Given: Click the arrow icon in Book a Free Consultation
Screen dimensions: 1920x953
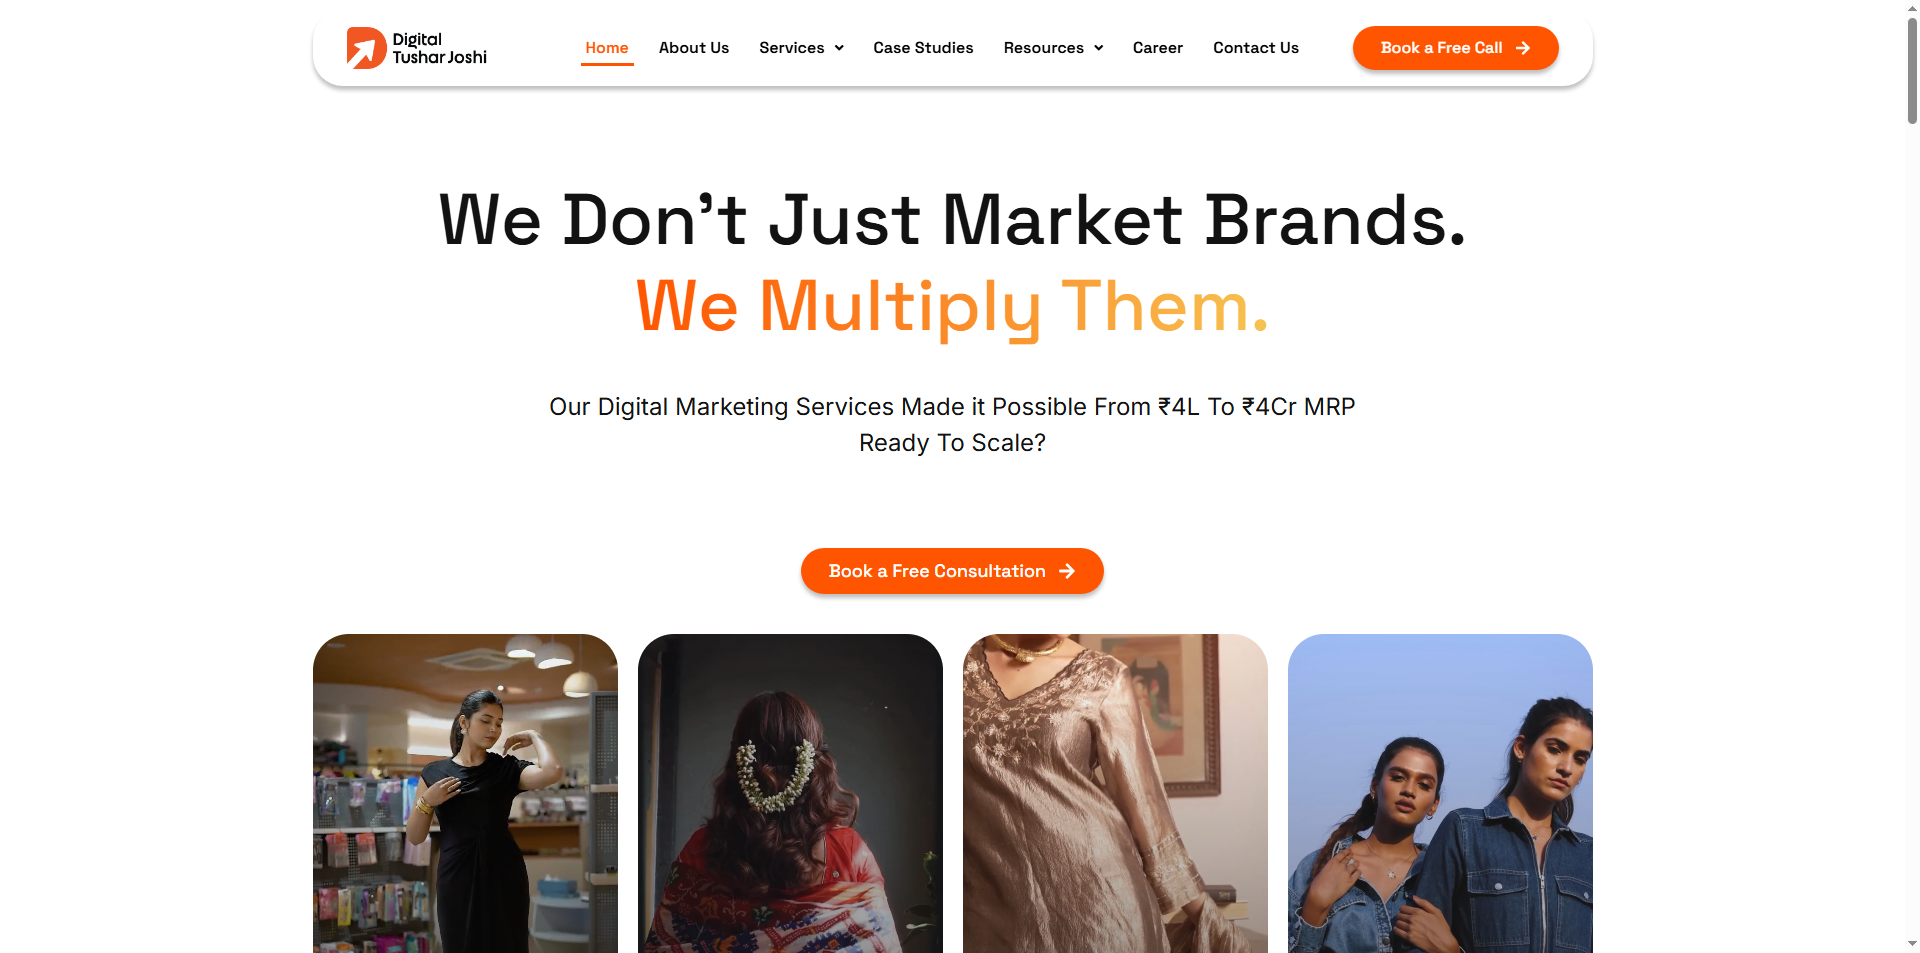Looking at the screenshot, I should pyautogui.click(x=1067, y=571).
